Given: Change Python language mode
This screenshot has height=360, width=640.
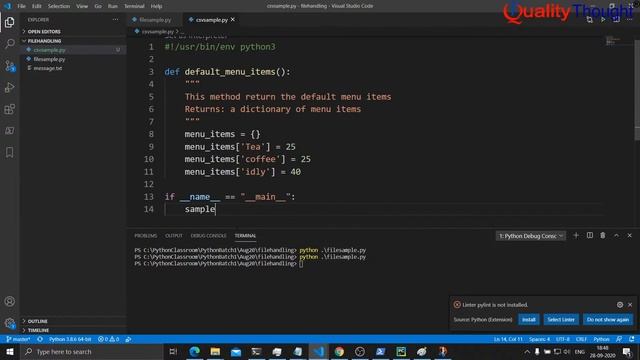Looking at the screenshot, I should (601, 339).
